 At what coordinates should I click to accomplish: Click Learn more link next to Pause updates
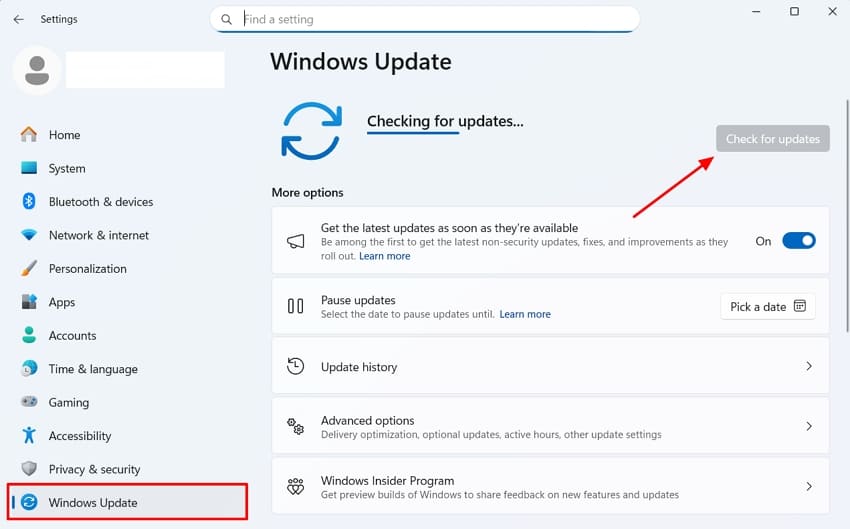(x=525, y=314)
